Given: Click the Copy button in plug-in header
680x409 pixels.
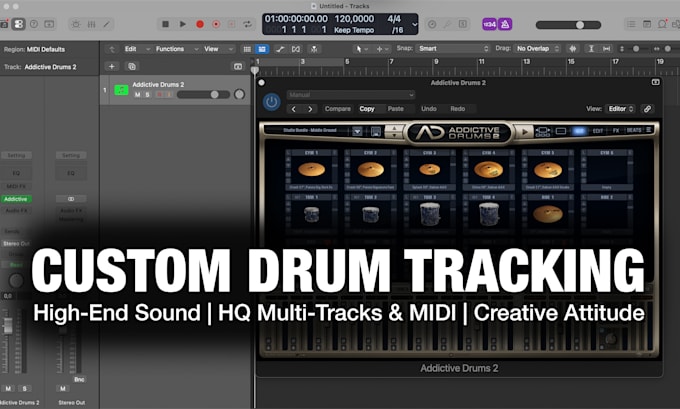Looking at the screenshot, I should coord(367,109).
